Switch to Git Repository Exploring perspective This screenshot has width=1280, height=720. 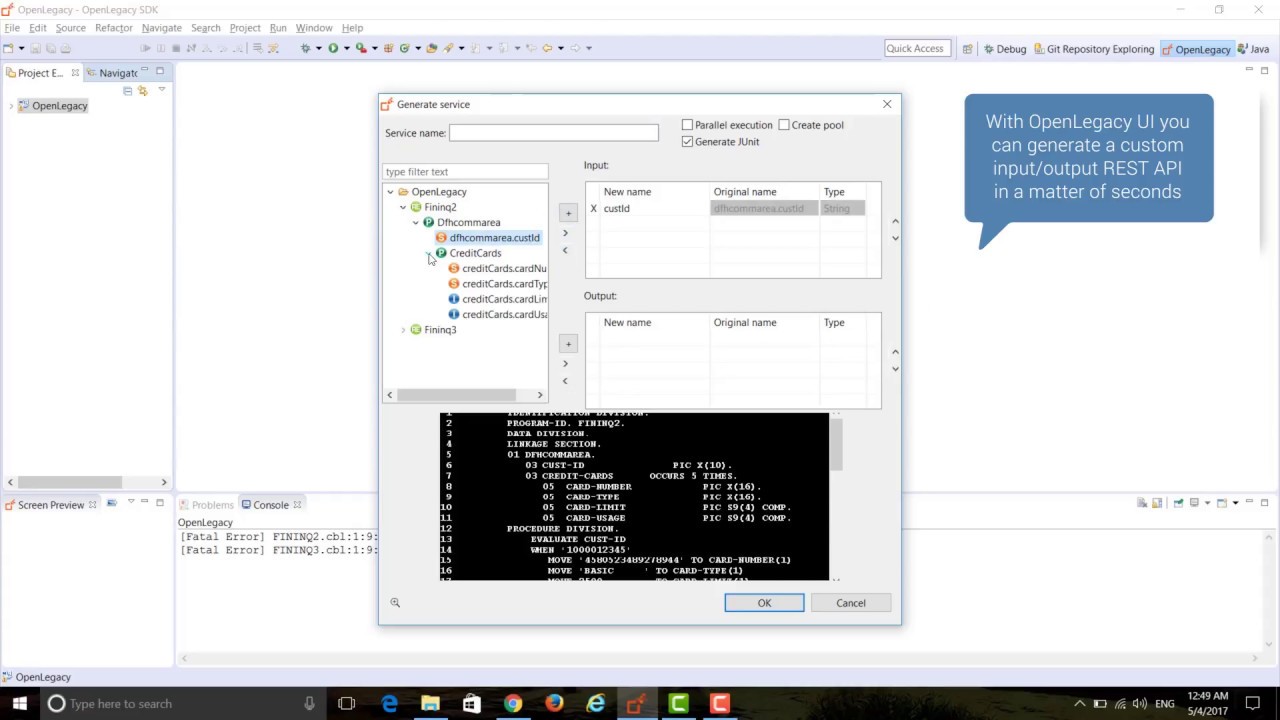point(1094,49)
